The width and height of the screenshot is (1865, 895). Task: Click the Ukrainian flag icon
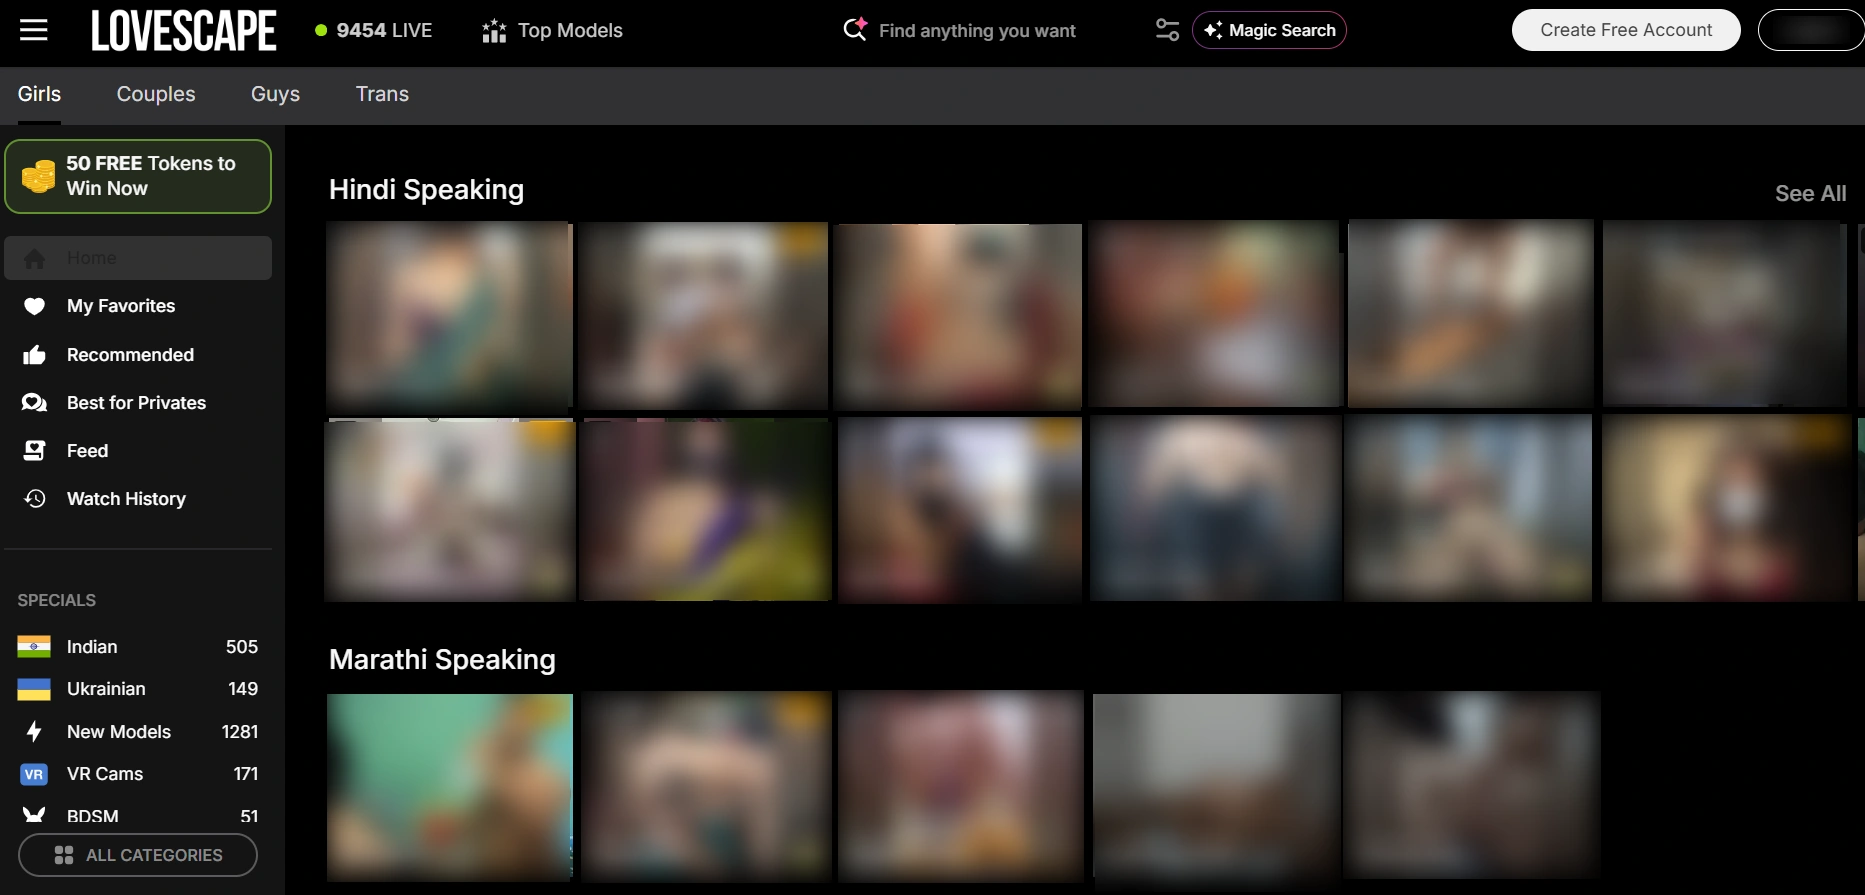pyautogui.click(x=34, y=689)
